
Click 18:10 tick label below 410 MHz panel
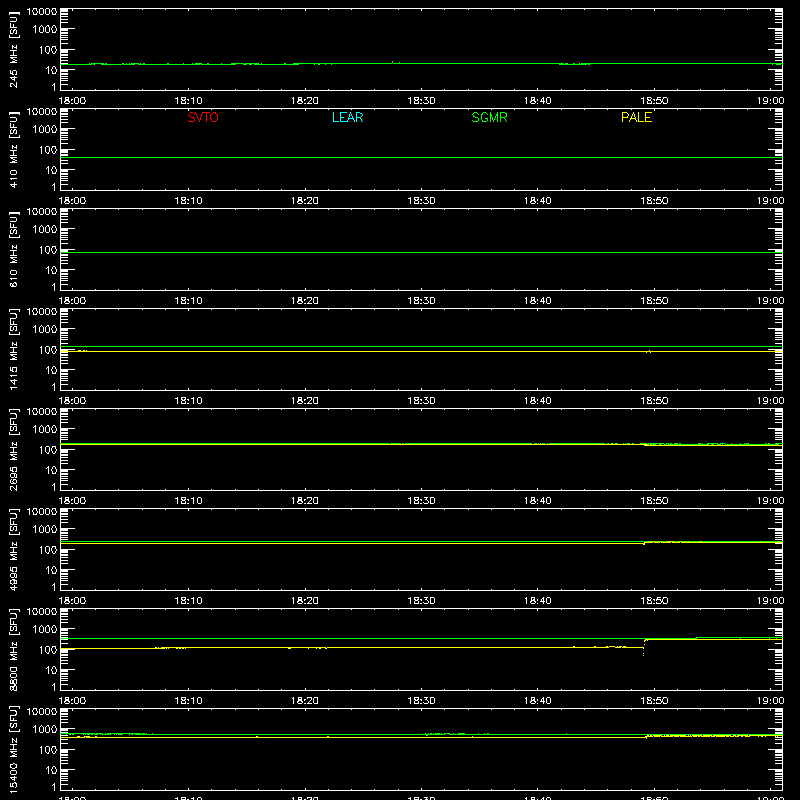point(188,201)
